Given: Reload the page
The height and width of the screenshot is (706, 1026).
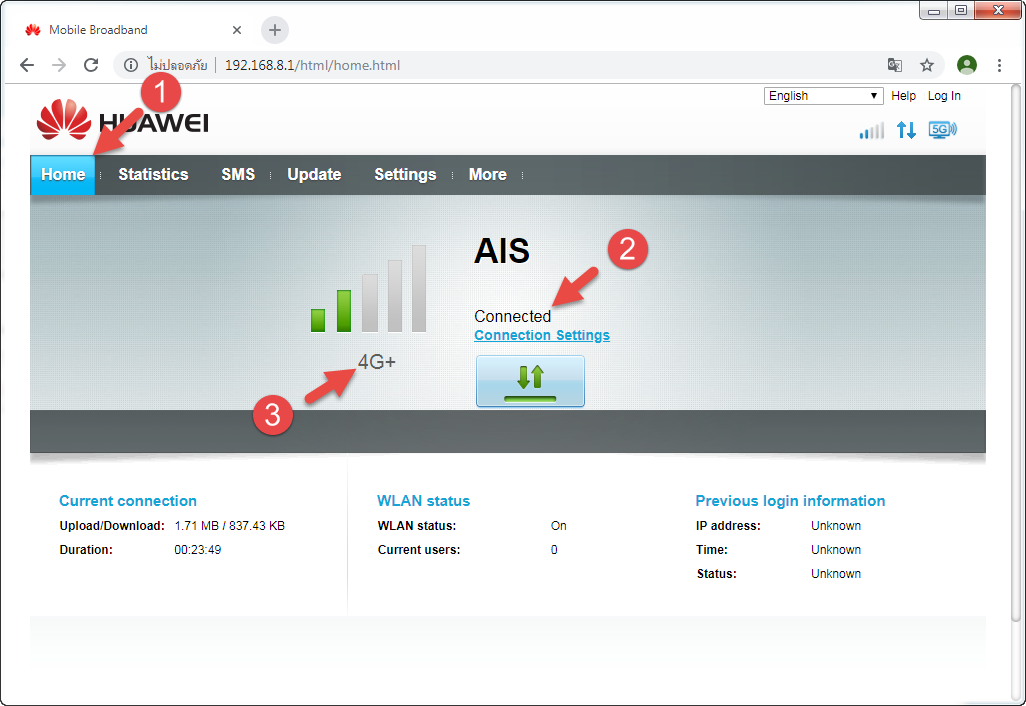Looking at the screenshot, I should pos(91,65).
